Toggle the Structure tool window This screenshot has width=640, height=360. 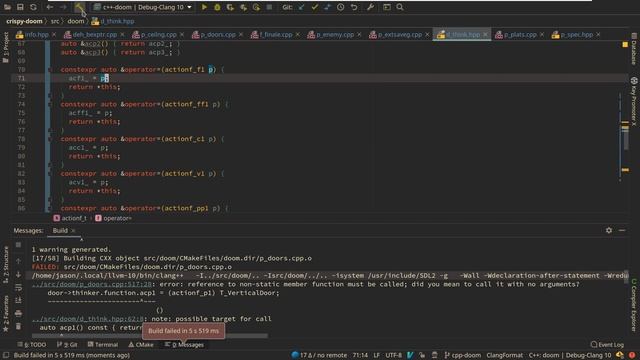point(5,265)
